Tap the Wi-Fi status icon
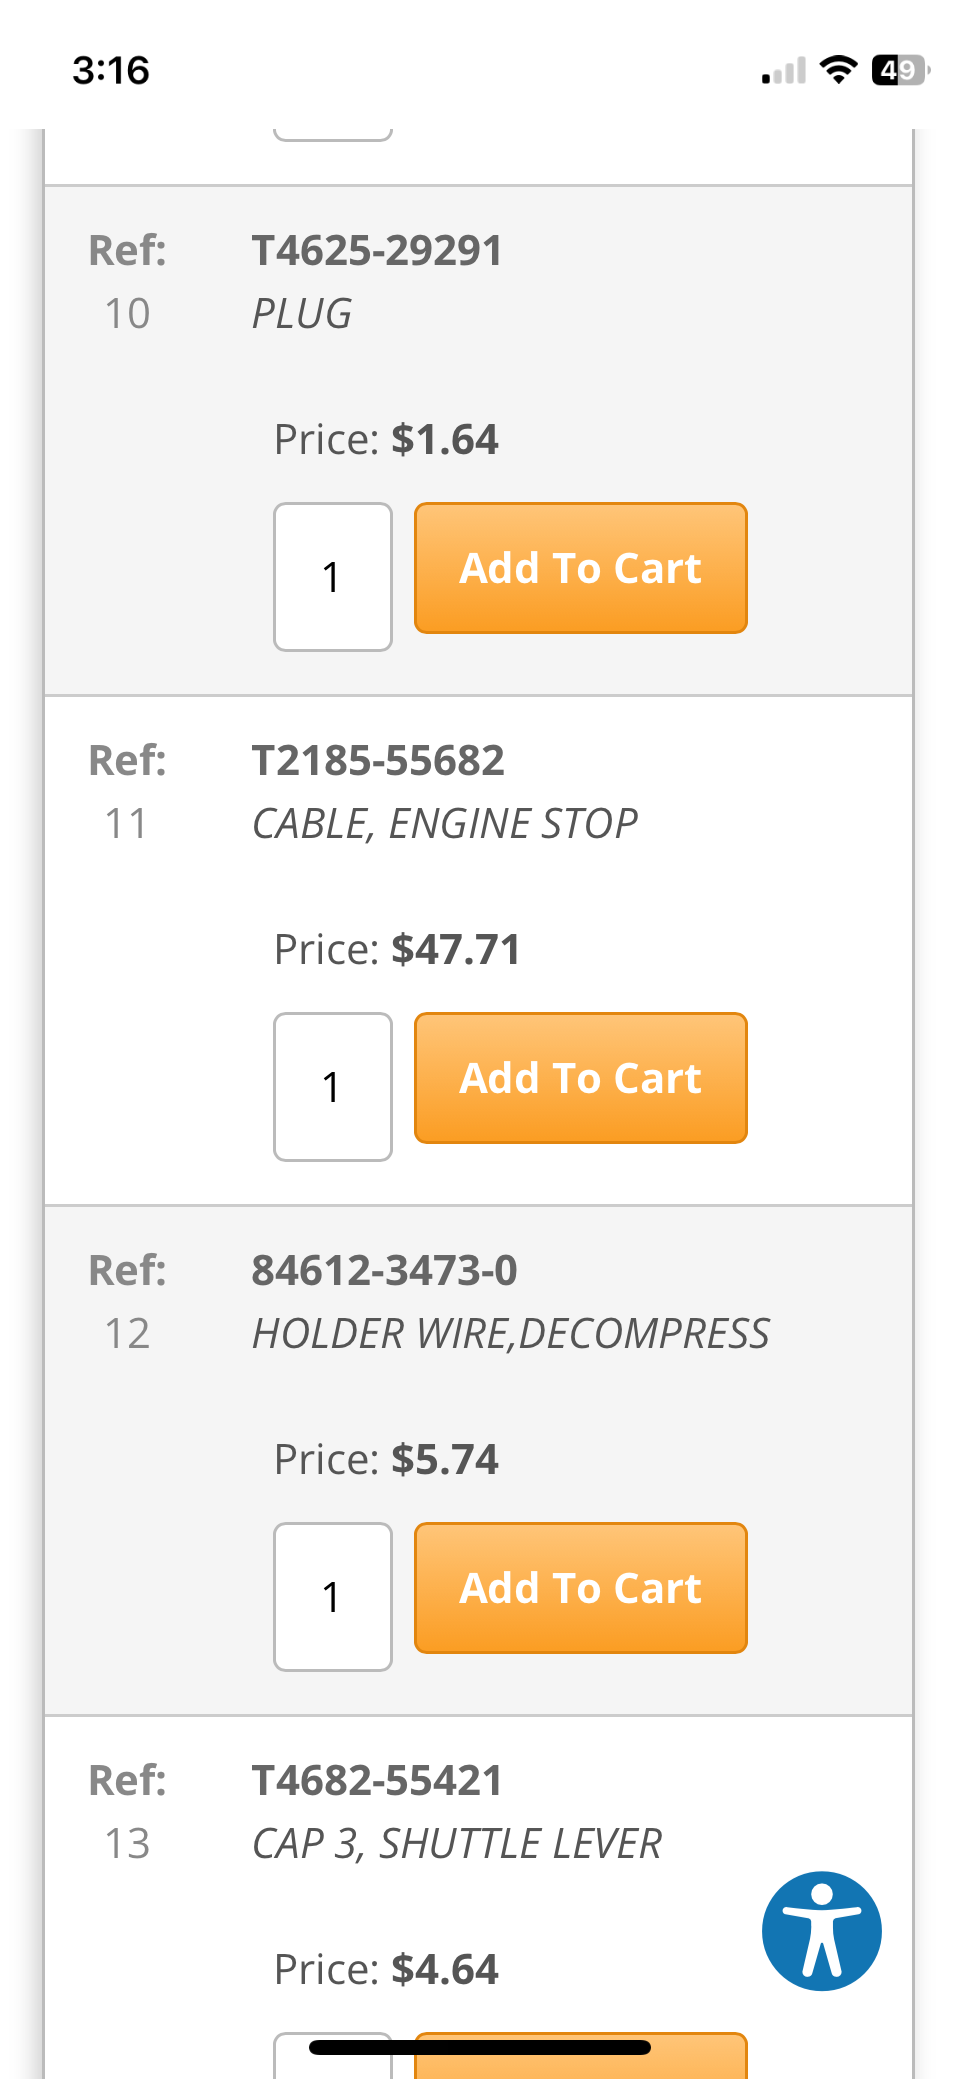The width and height of the screenshot is (960, 2079). coord(838,70)
